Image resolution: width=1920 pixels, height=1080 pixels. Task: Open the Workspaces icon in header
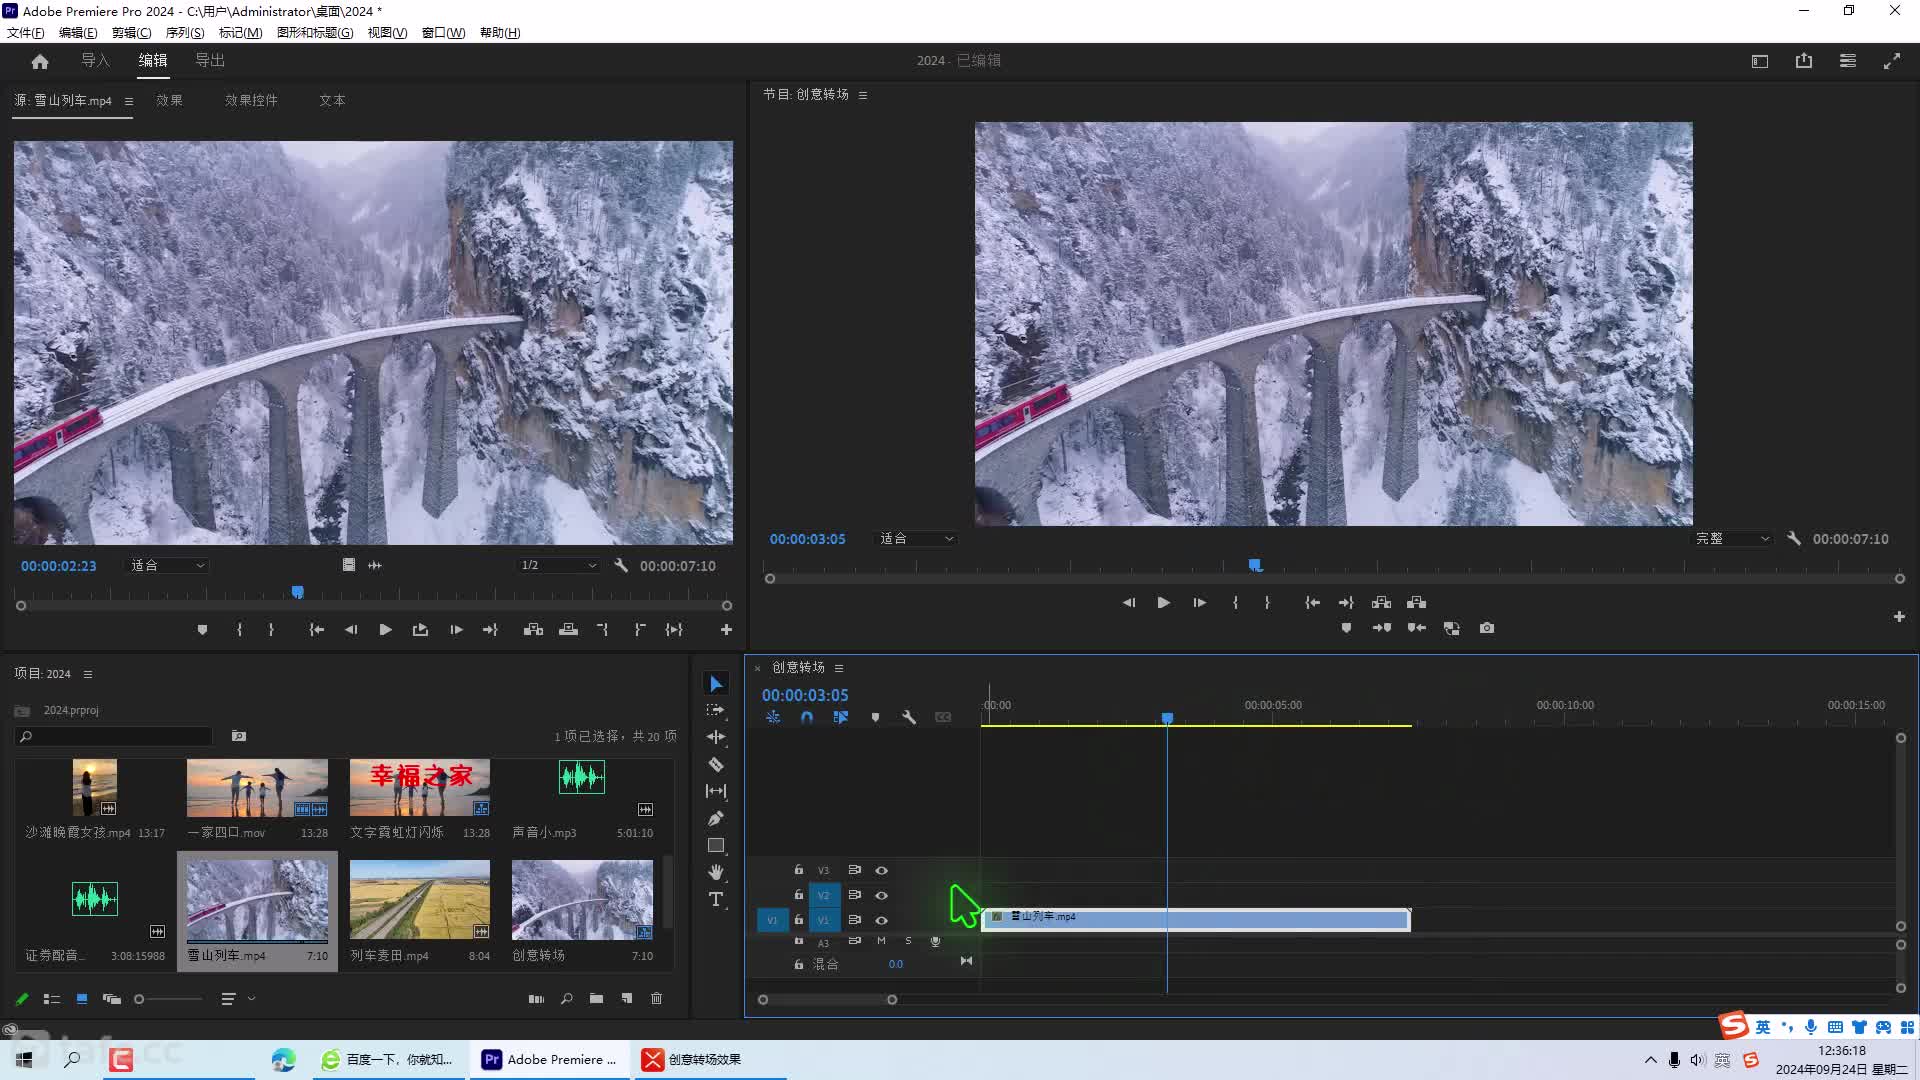point(1760,61)
